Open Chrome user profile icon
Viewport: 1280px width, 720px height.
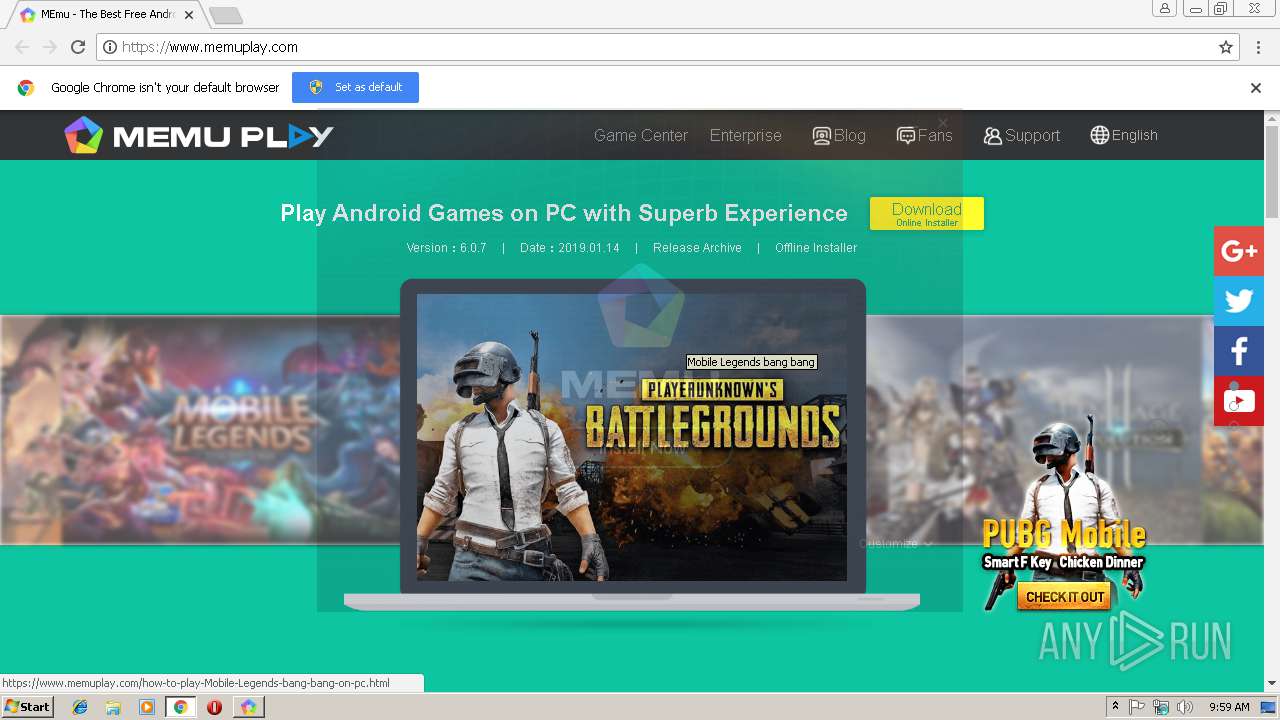1165,9
